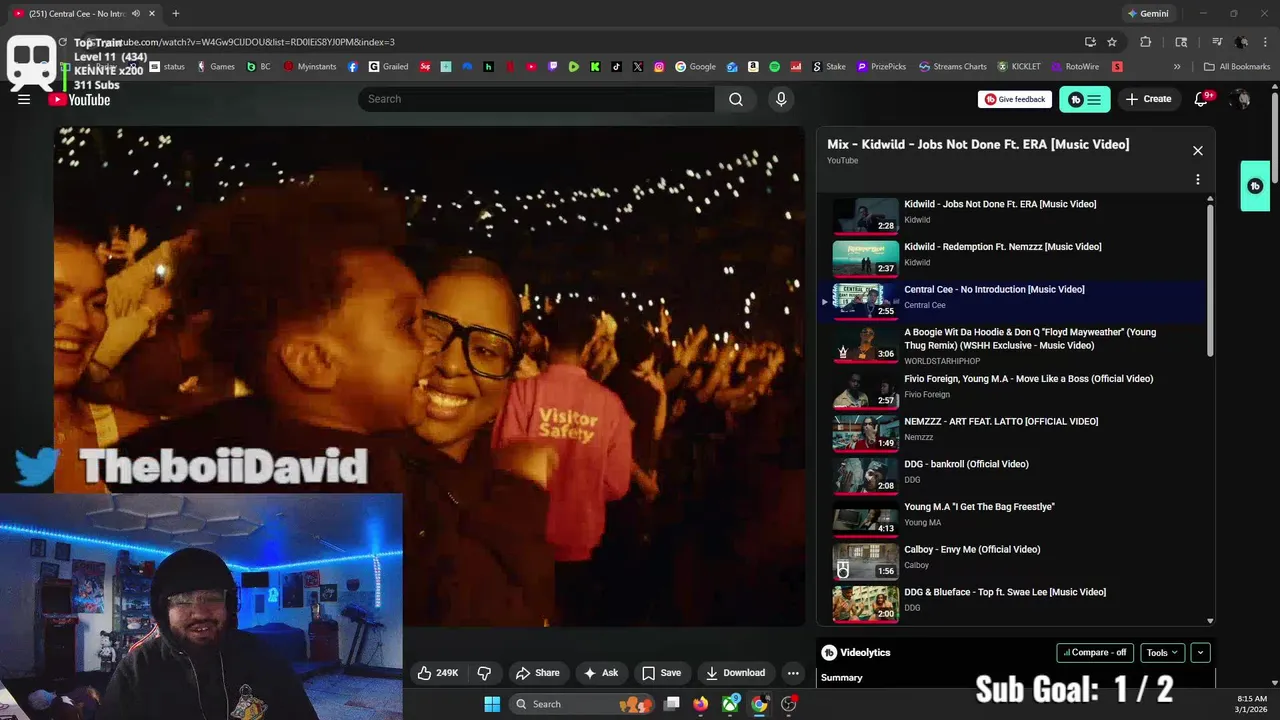The width and height of the screenshot is (1280, 720).
Task: Switch to the Central Cee browser tab
Action: click(x=83, y=14)
